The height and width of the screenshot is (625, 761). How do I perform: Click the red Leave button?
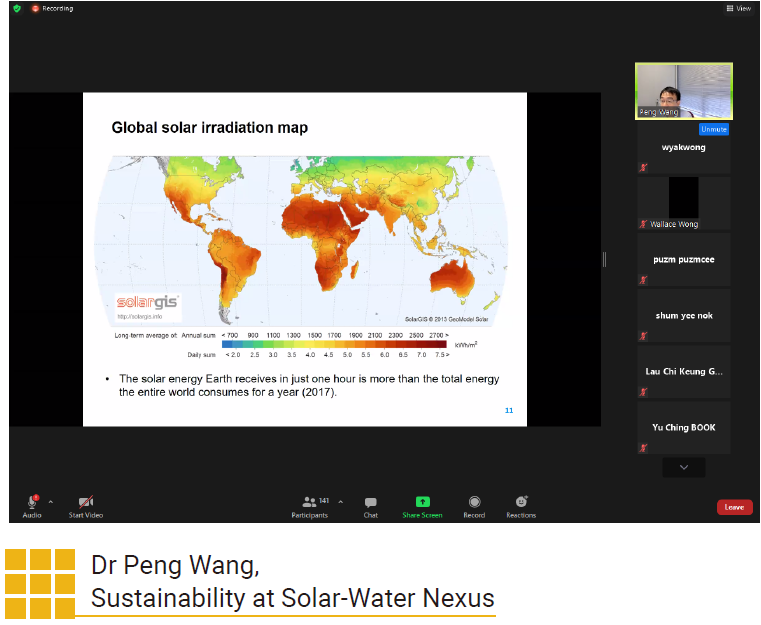734,507
